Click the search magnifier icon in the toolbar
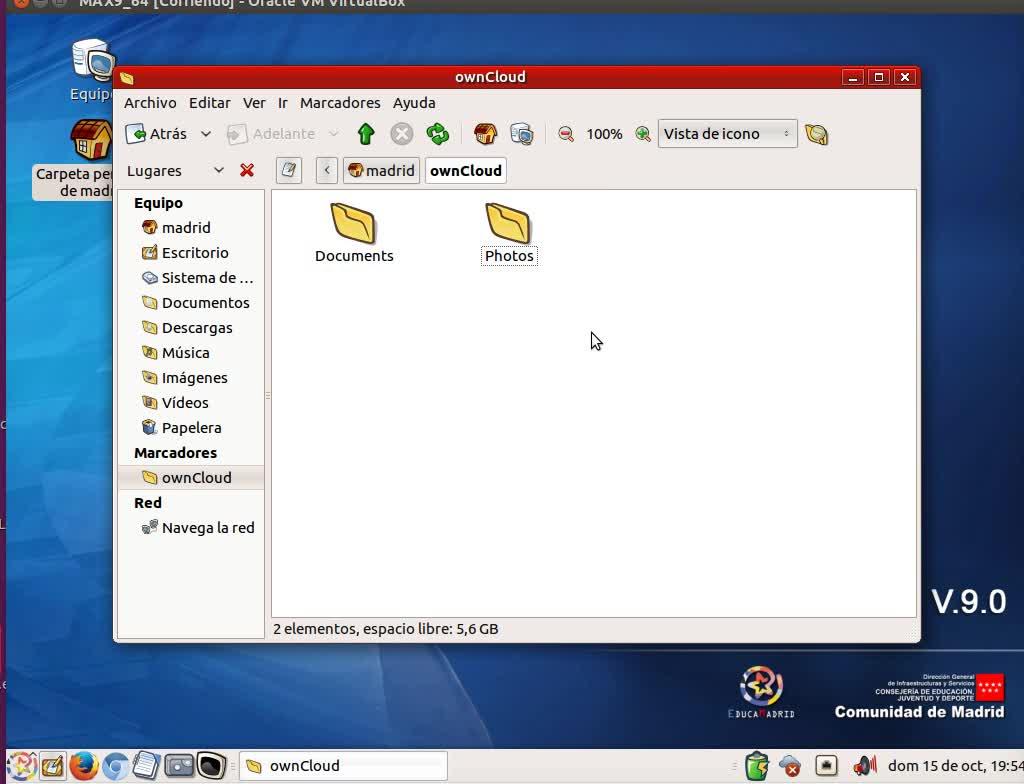 [x=817, y=134]
